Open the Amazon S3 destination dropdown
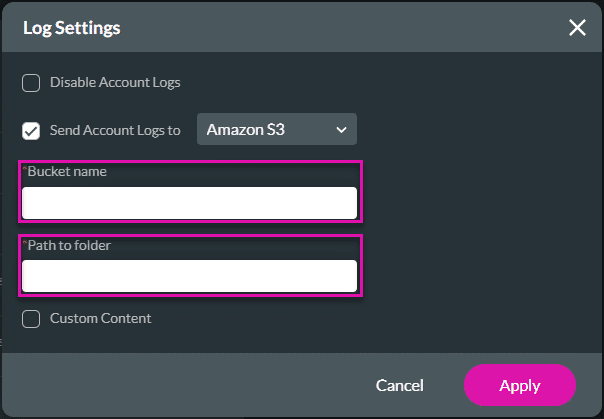The image size is (604, 419). pos(276,130)
